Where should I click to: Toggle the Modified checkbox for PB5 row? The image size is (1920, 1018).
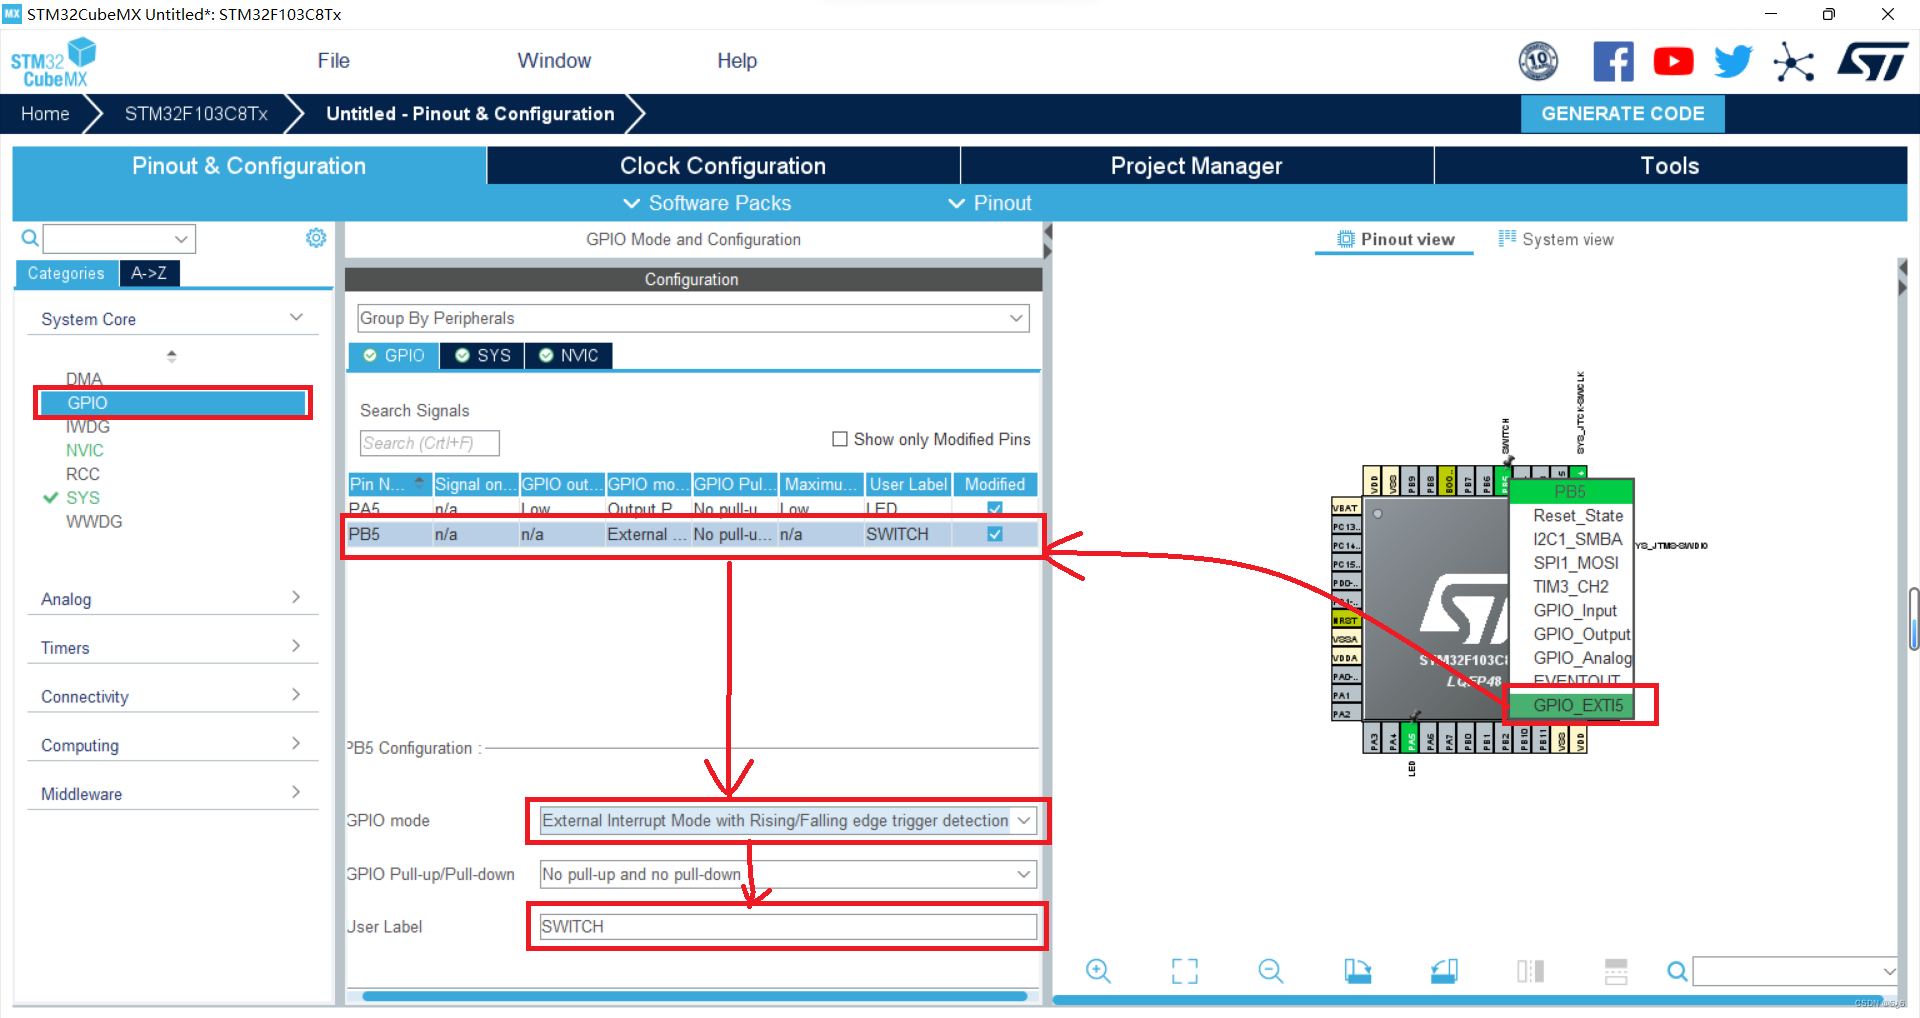pos(995,534)
